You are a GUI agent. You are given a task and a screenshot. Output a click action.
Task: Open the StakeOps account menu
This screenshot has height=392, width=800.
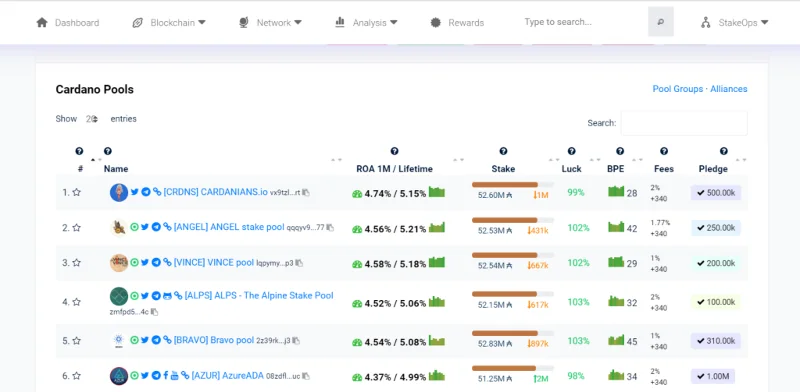[x=735, y=22]
